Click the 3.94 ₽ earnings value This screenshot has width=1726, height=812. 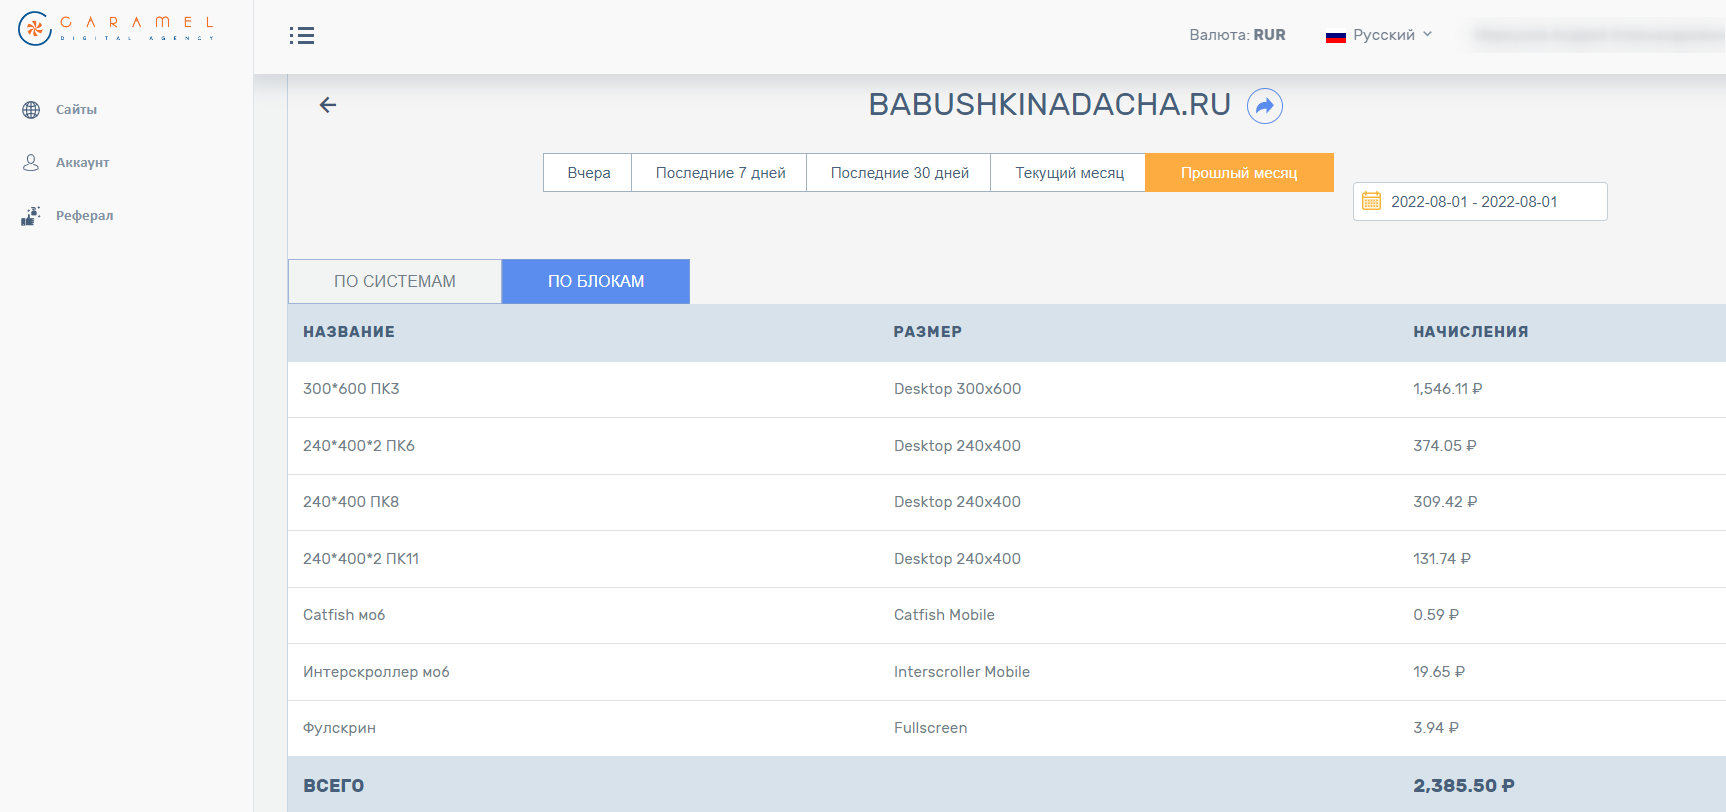(x=1436, y=728)
